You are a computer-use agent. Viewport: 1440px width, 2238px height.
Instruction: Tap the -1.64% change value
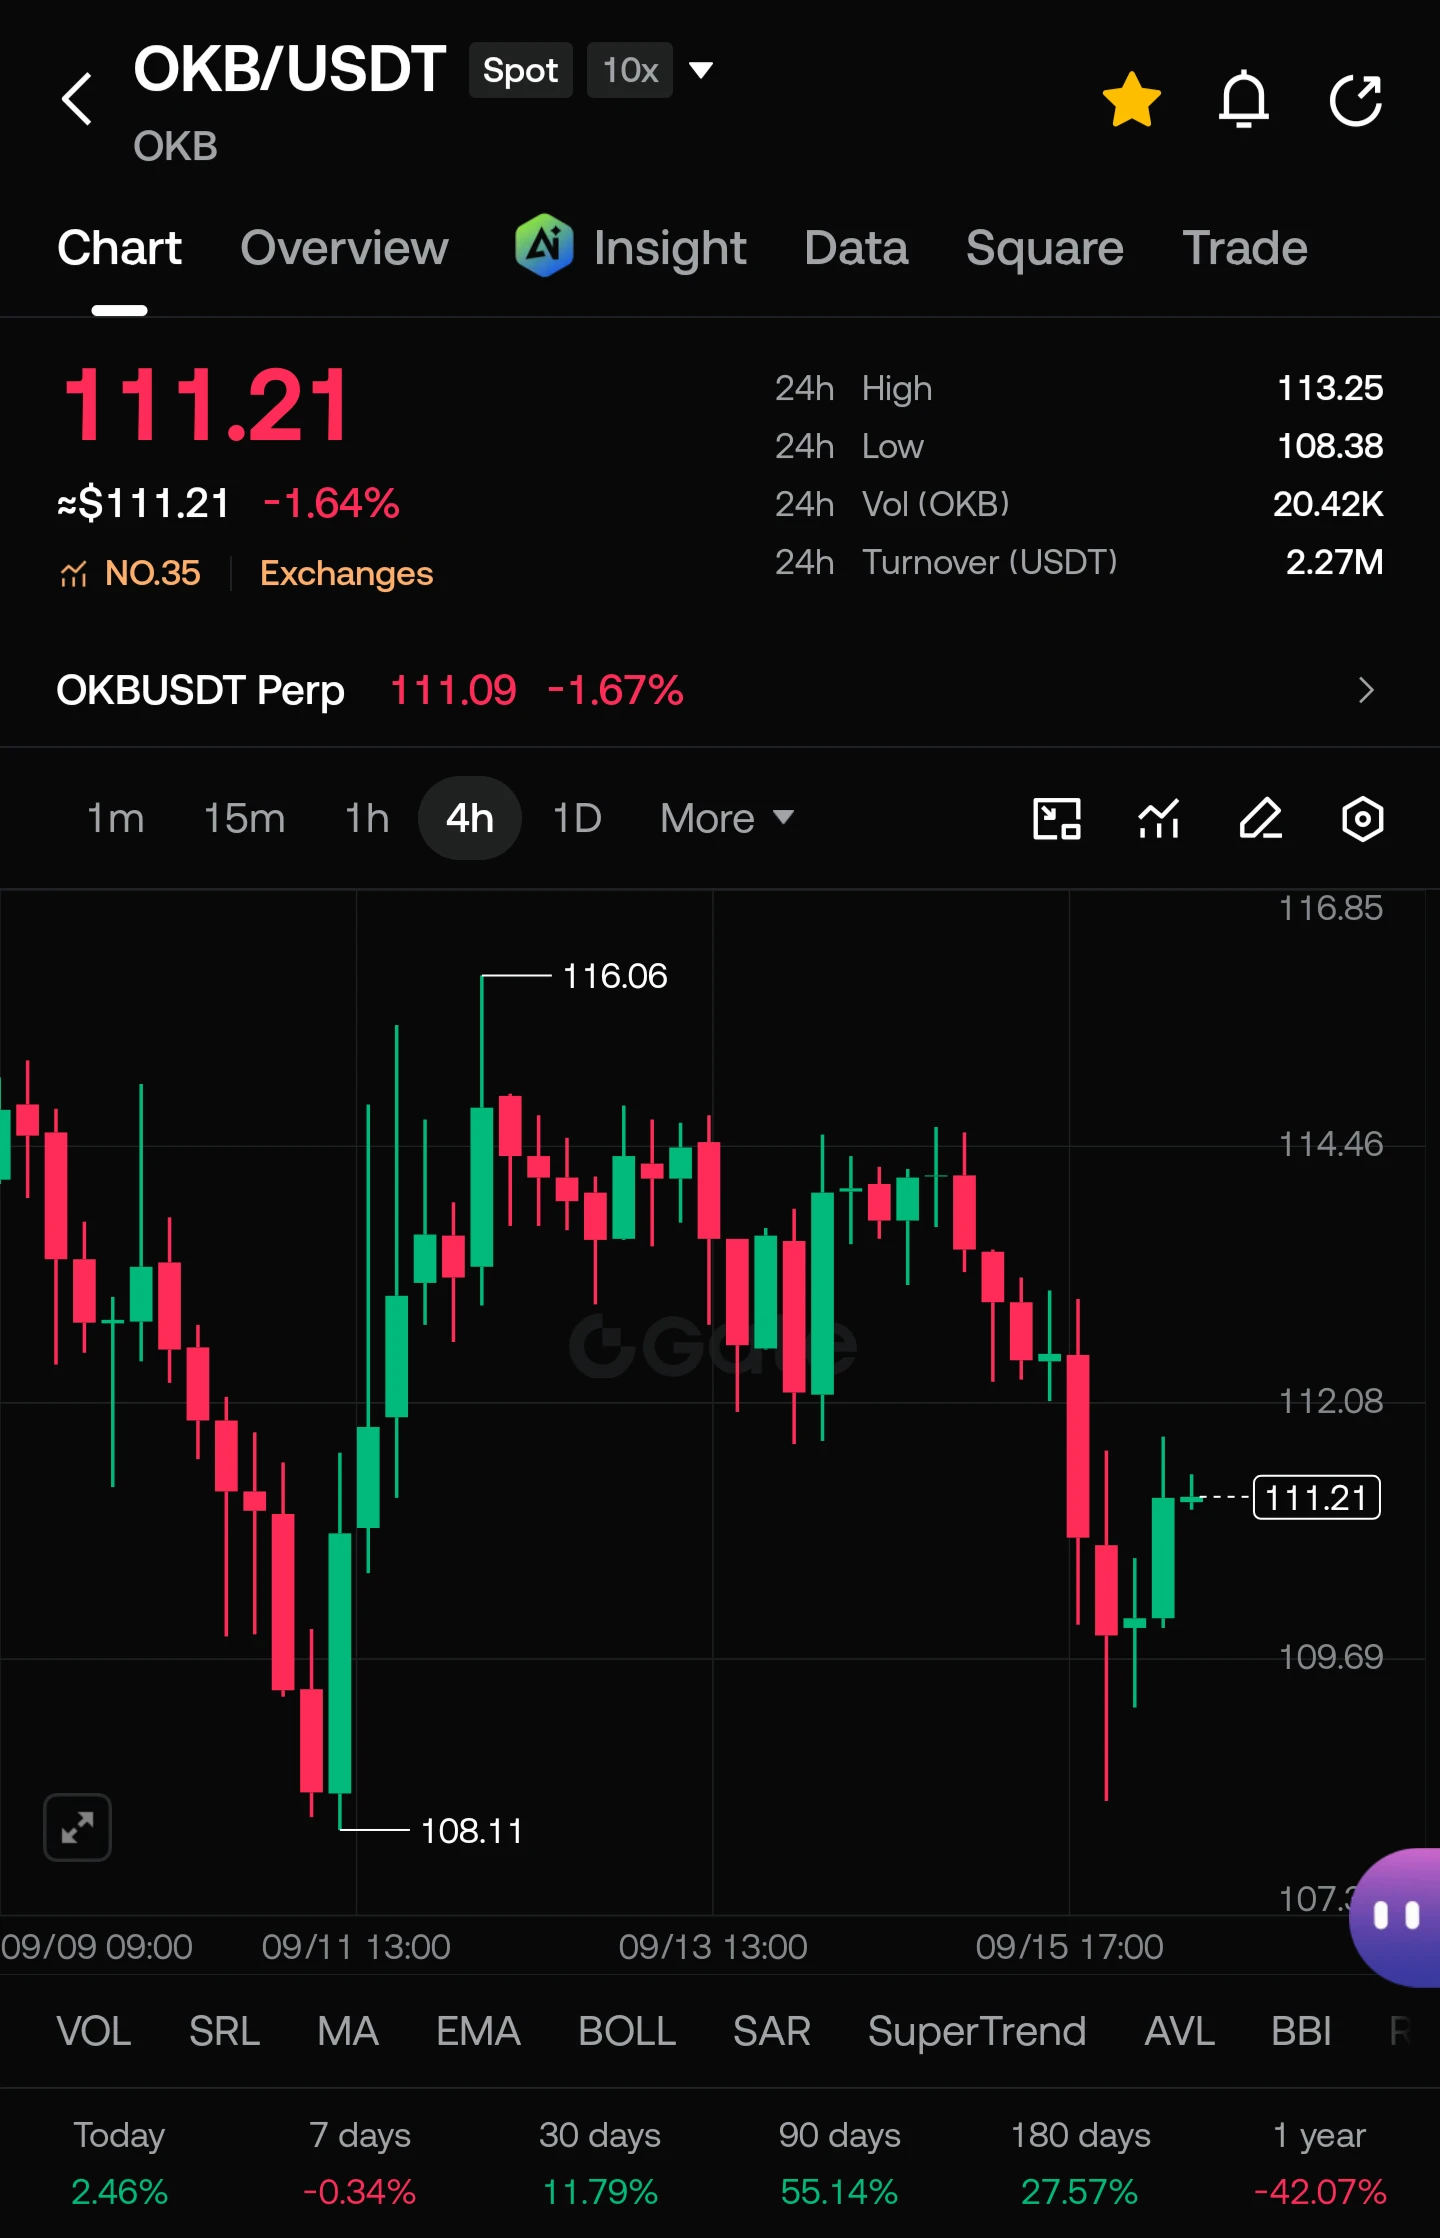tap(331, 503)
